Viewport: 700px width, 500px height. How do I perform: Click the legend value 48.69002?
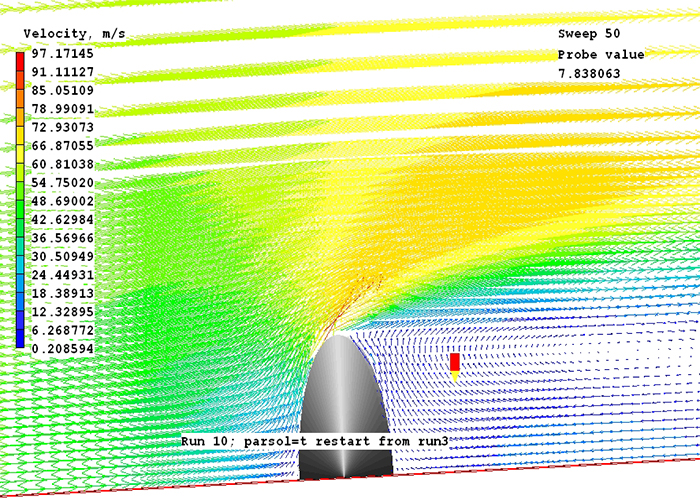pos(62,200)
